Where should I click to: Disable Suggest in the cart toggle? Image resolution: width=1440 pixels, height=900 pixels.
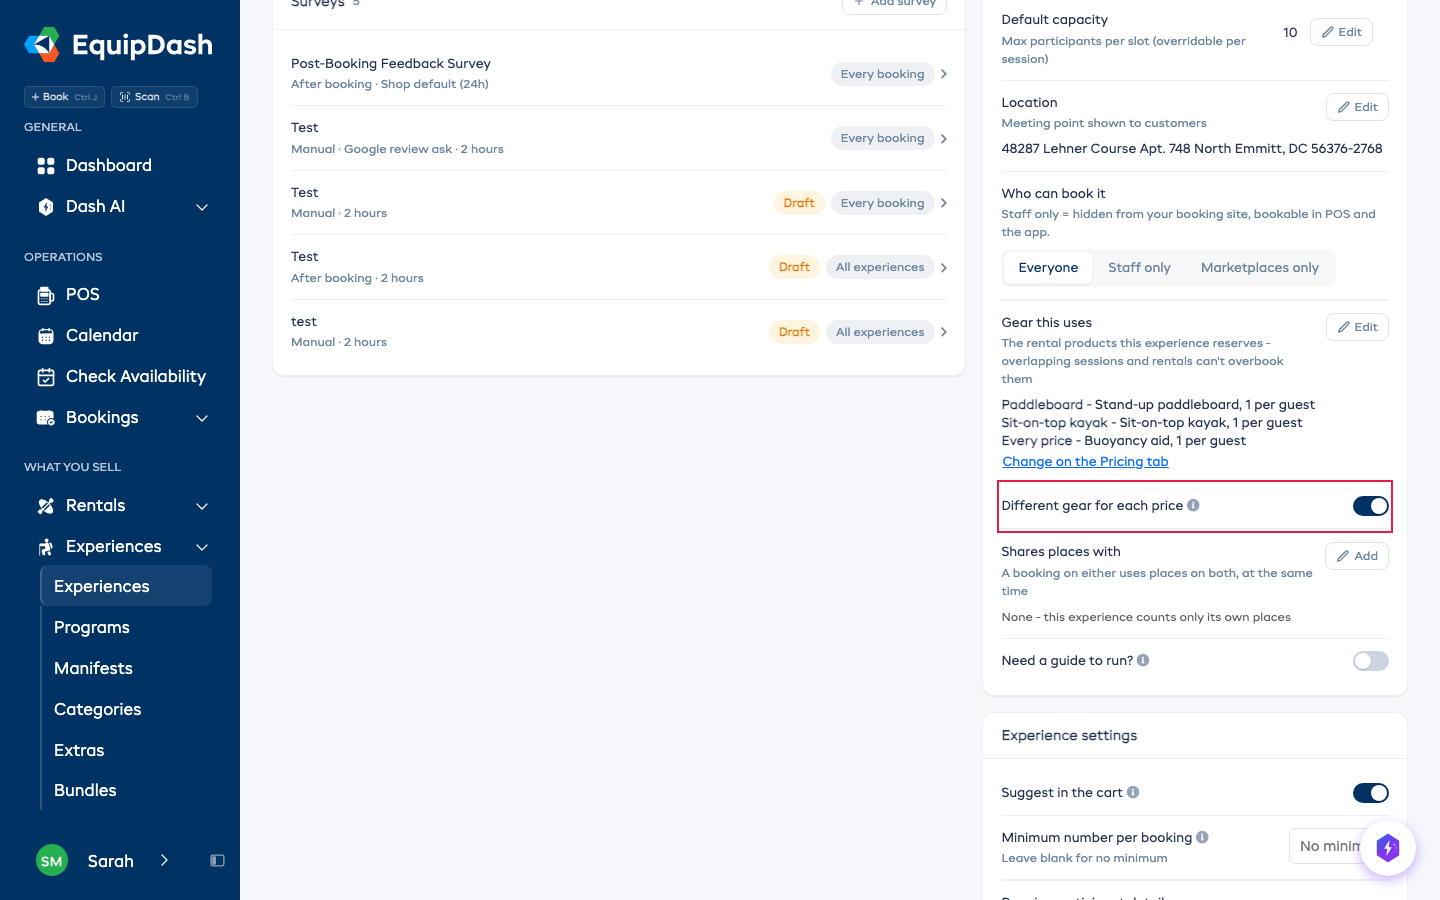[x=1371, y=793]
